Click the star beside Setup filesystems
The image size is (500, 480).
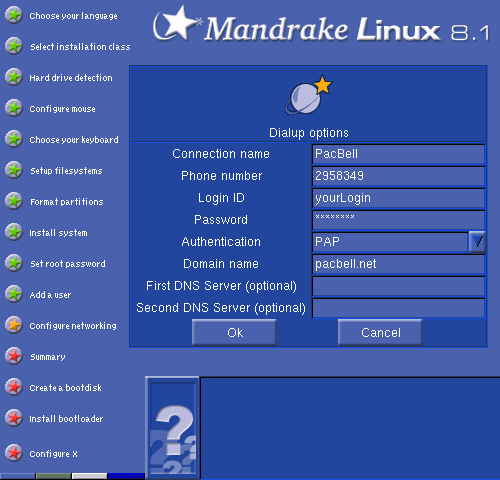tap(14, 170)
